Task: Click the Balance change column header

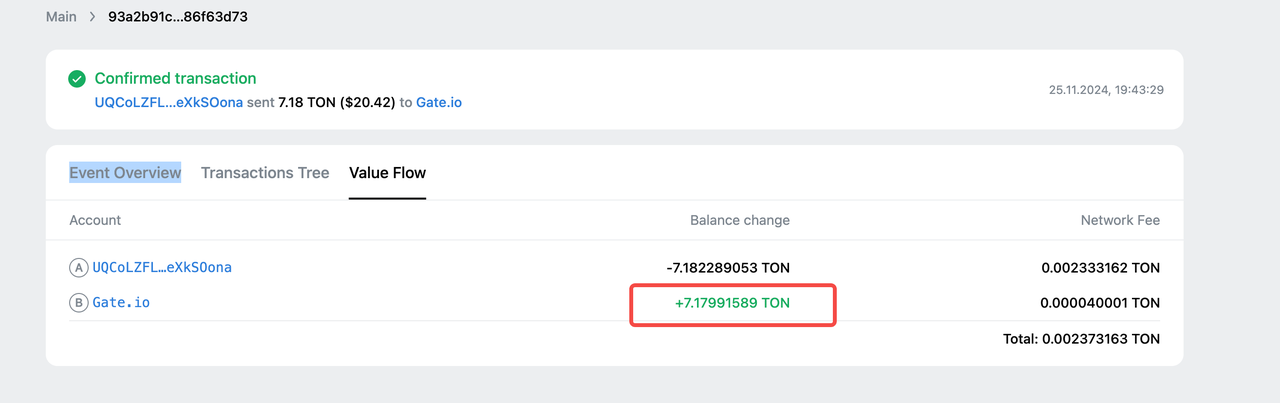Action: [x=739, y=220]
